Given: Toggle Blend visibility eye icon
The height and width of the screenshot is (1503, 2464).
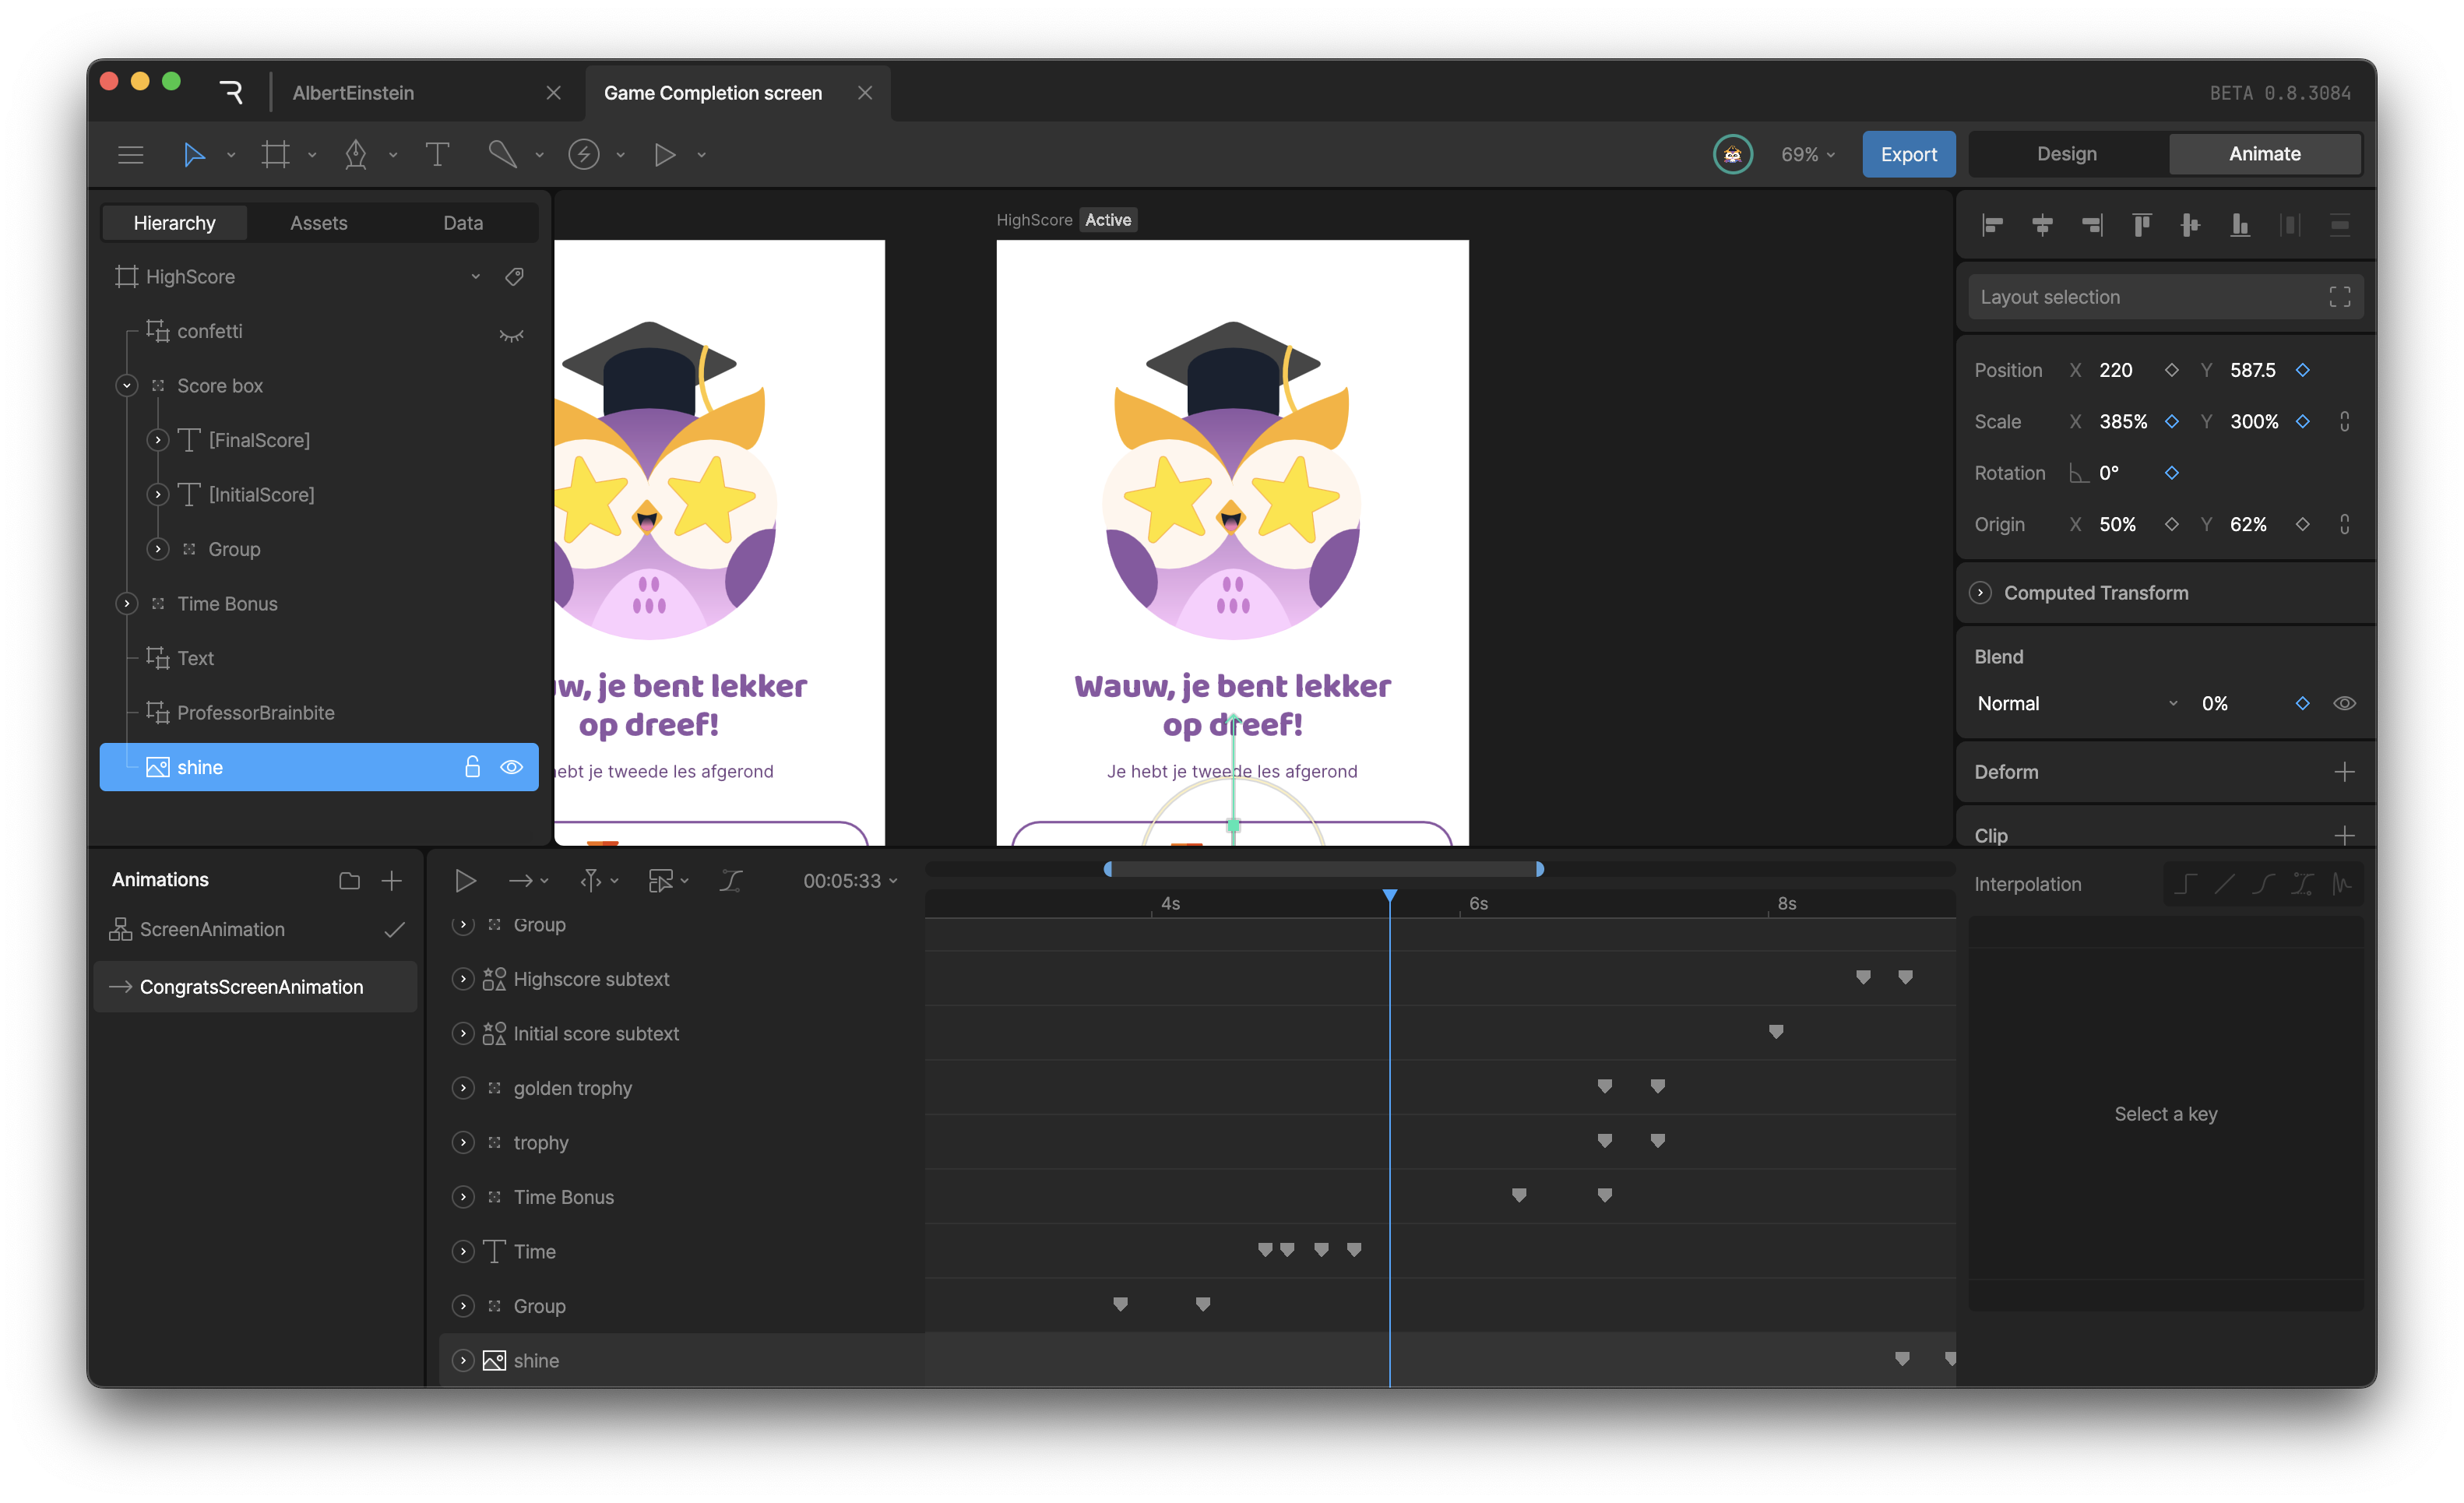Looking at the screenshot, I should click(x=2344, y=703).
